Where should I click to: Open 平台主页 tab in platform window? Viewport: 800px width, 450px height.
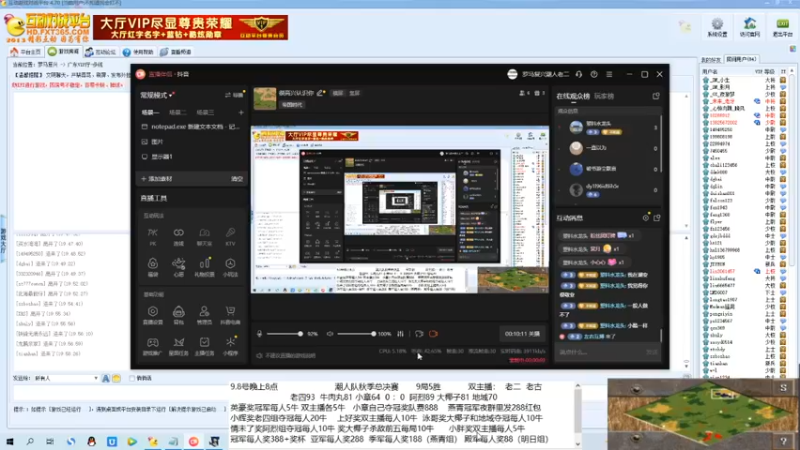[x=26, y=52]
